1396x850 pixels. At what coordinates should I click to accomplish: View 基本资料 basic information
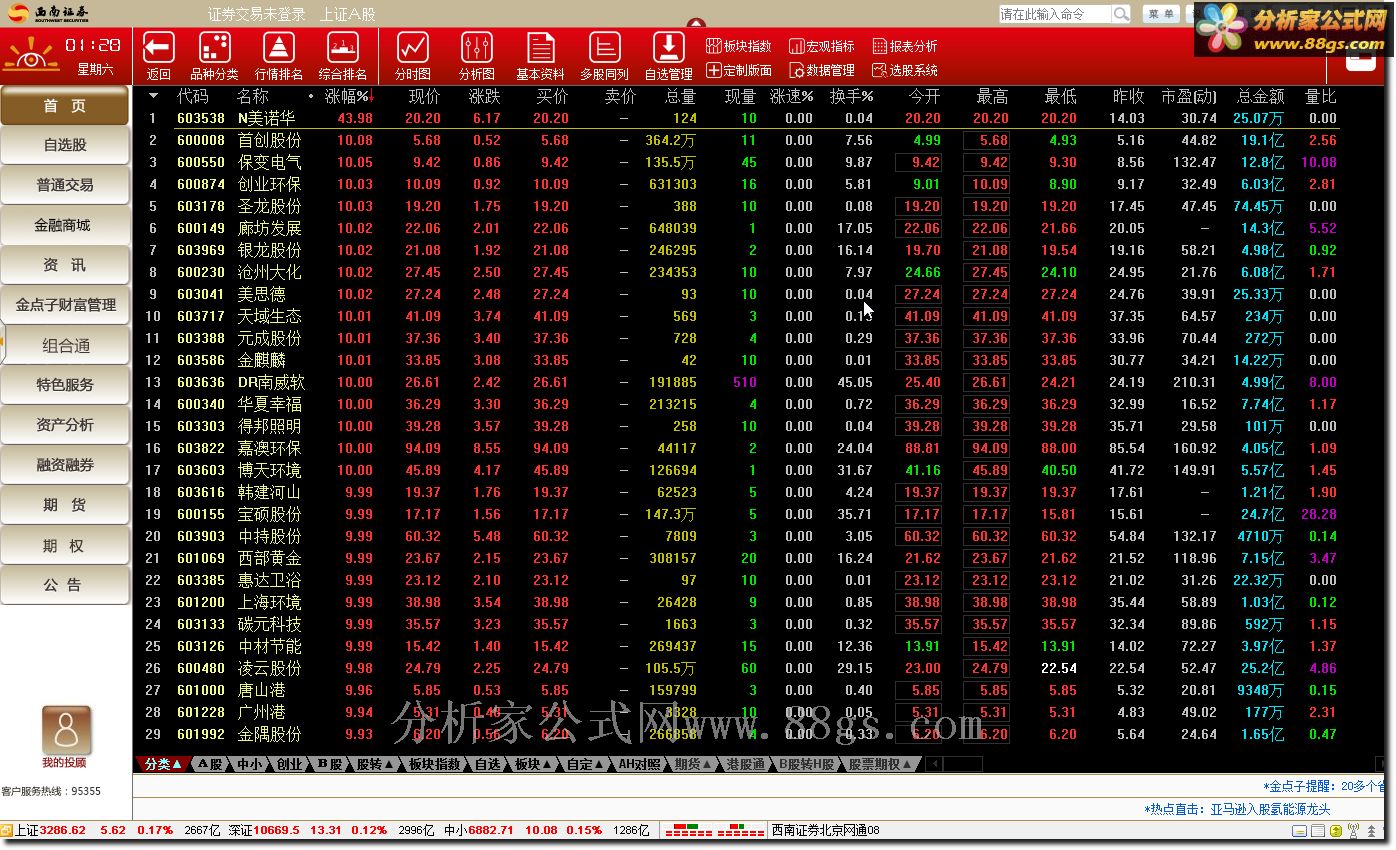tap(541, 48)
